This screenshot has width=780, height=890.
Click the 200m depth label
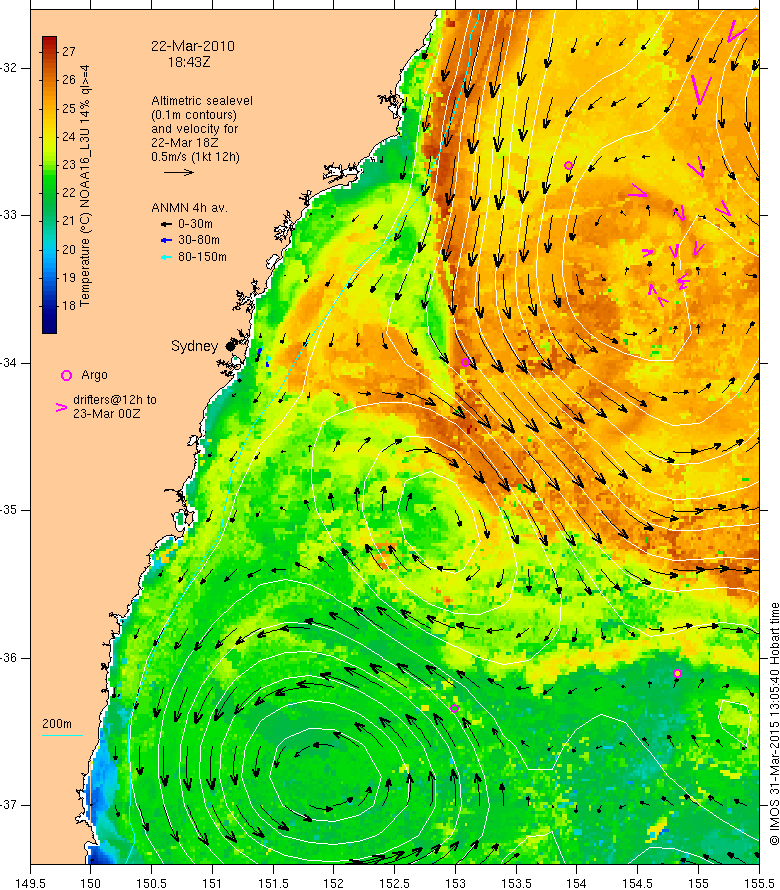click(57, 724)
